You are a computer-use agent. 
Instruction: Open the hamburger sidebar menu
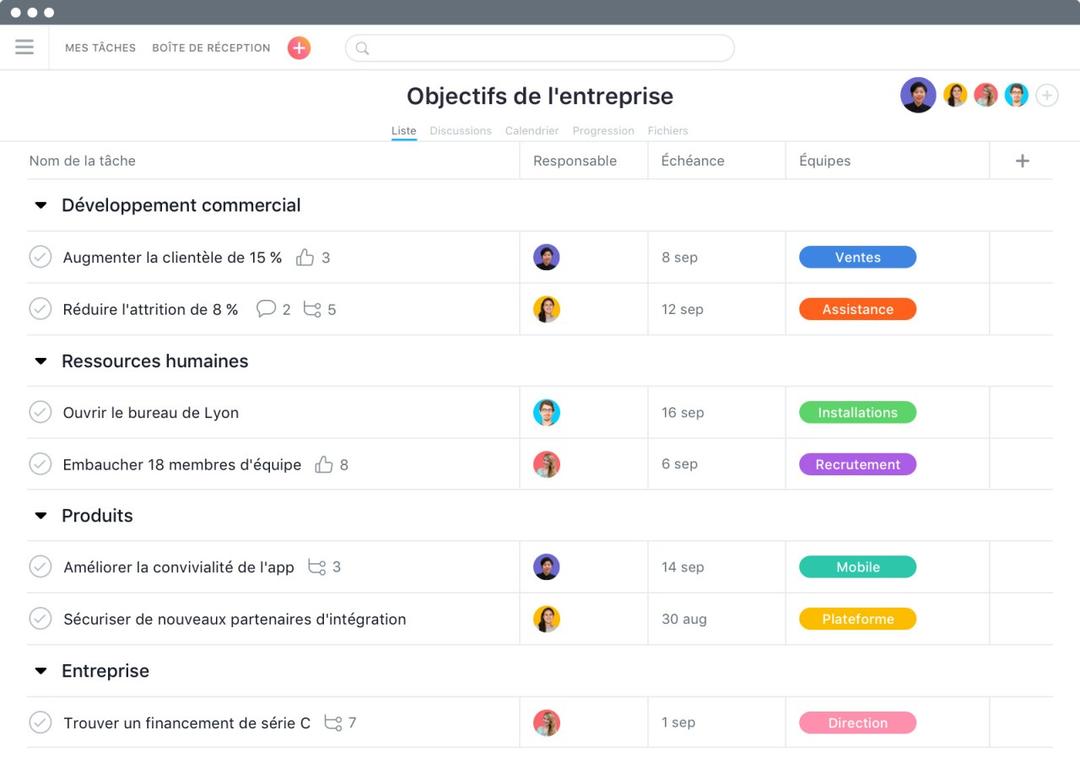(24, 47)
